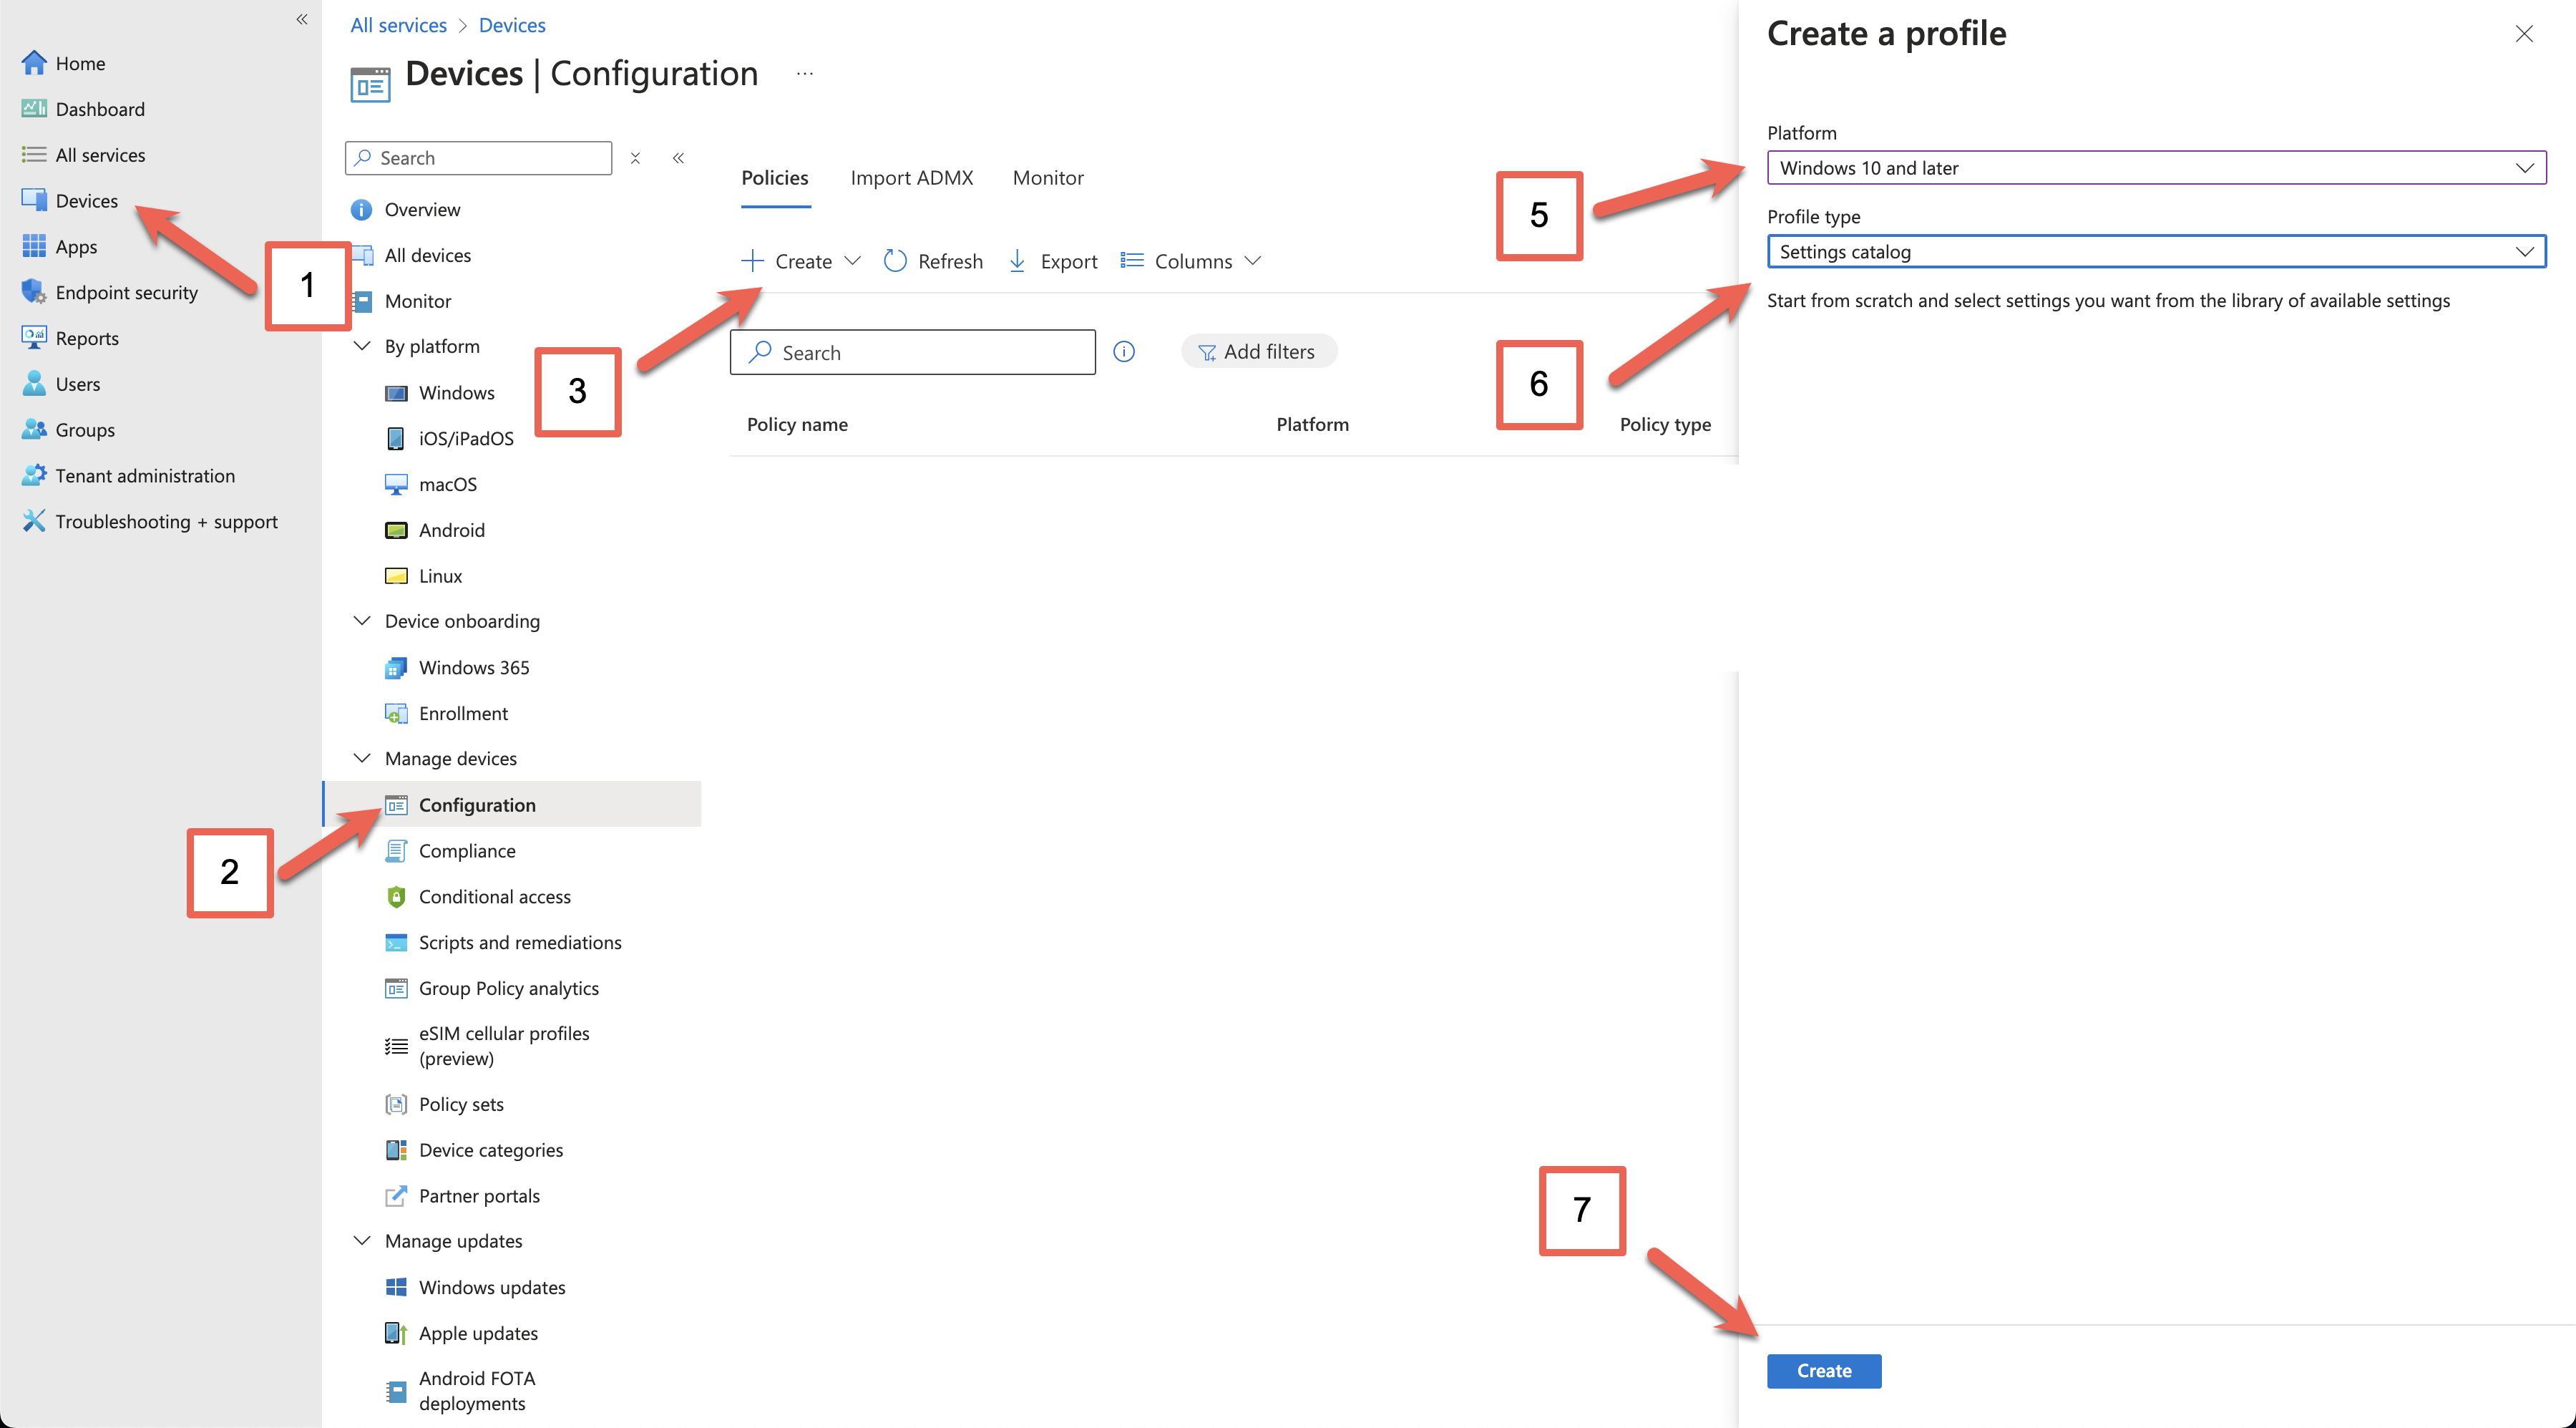Screen dimensions: 2576x1428
Task: Expand the Profile type dropdown
Action: [2527, 251]
